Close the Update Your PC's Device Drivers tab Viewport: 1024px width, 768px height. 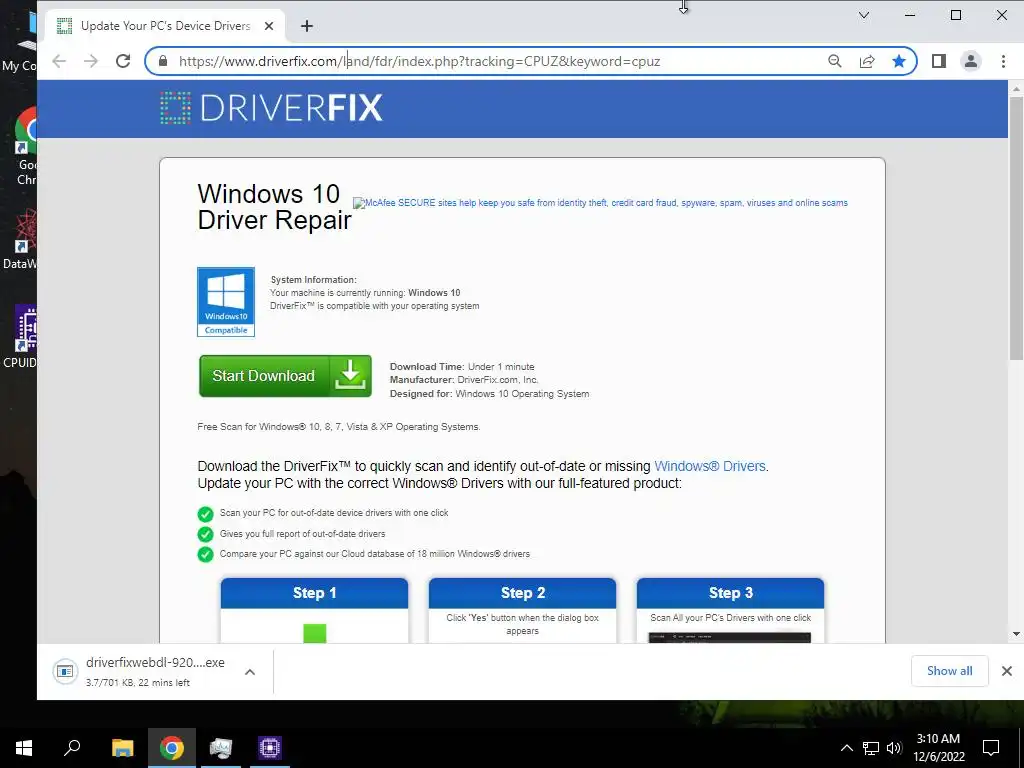click(269, 26)
